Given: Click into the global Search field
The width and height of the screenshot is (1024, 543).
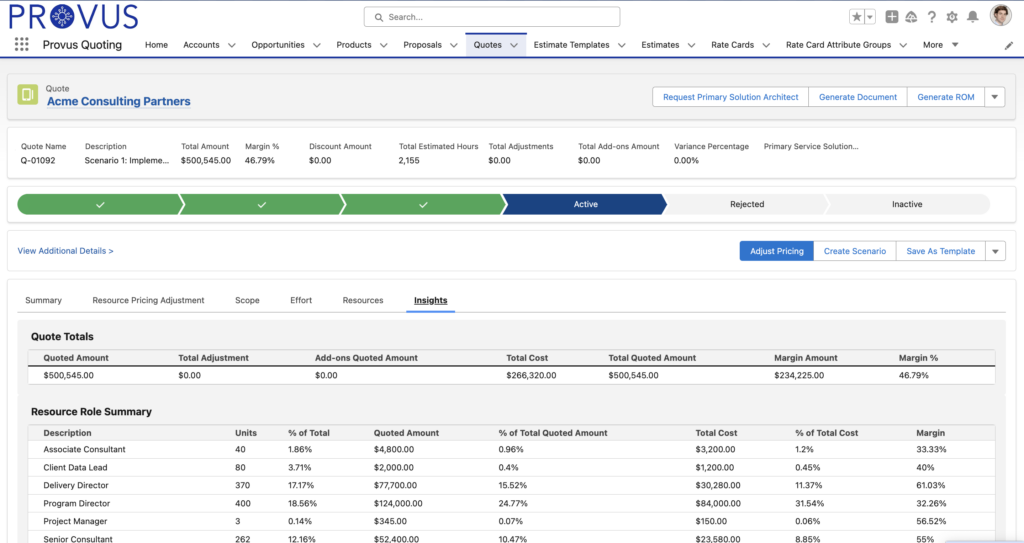Looking at the screenshot, I should [x=492, y=17].
